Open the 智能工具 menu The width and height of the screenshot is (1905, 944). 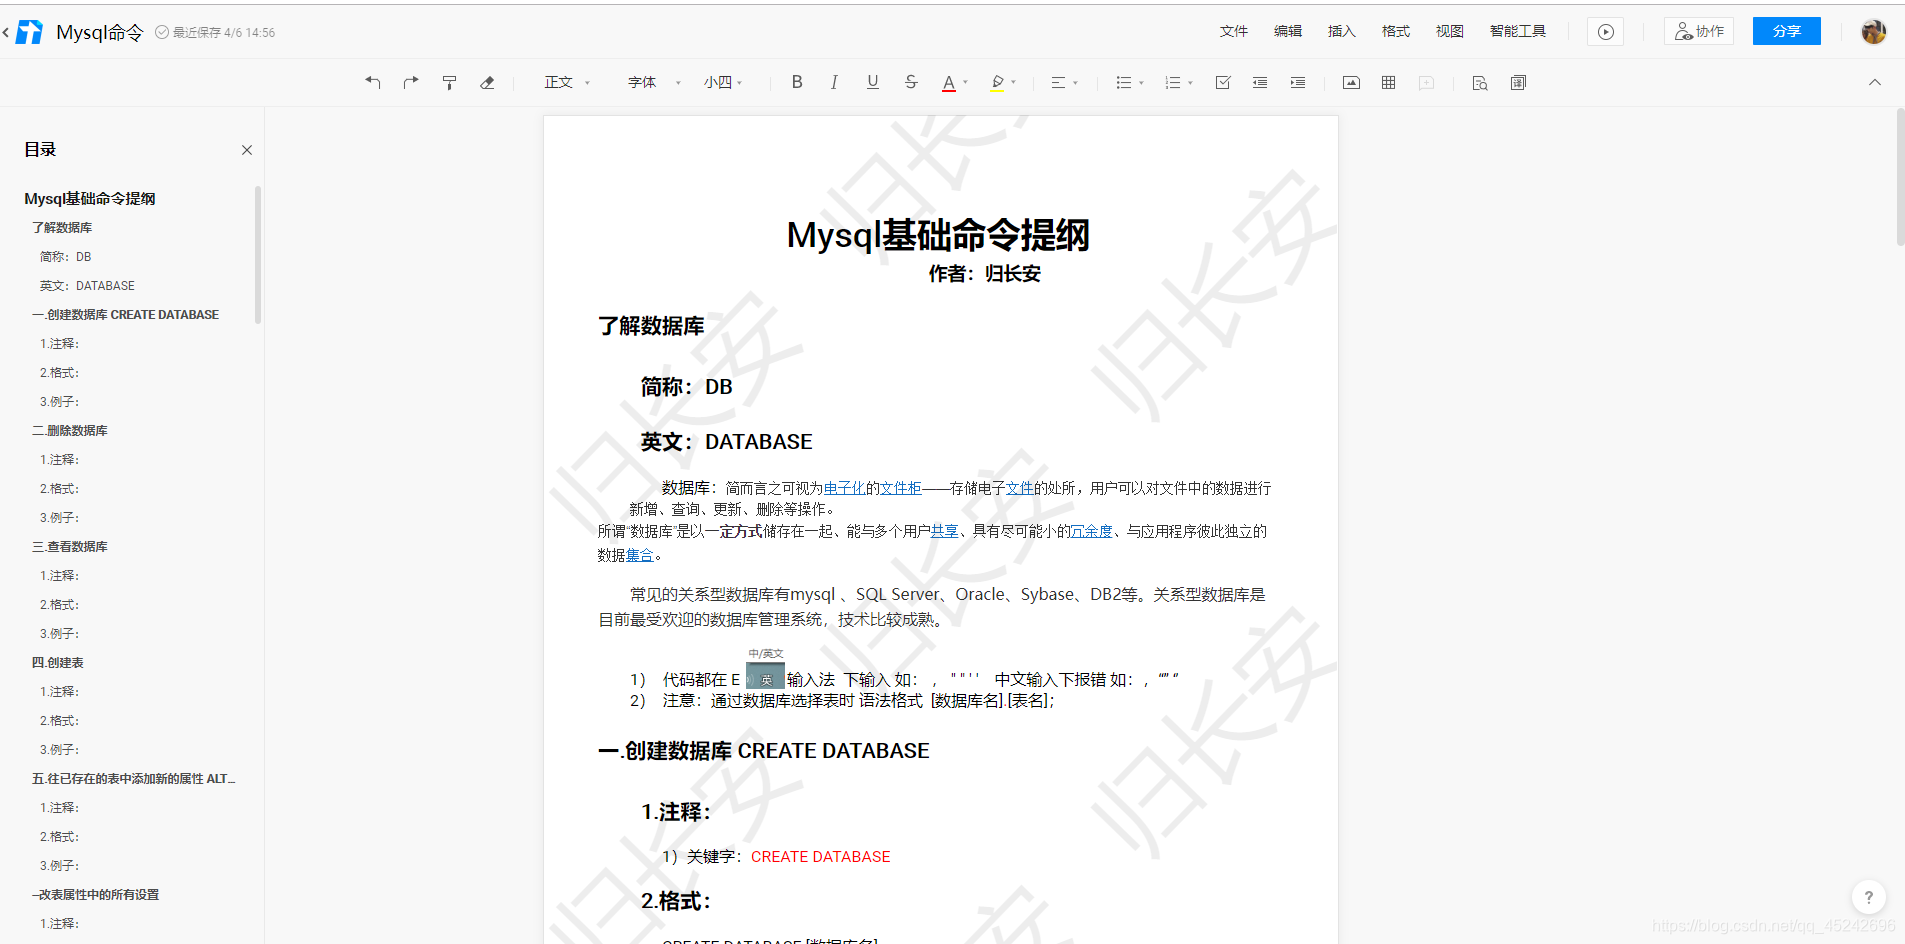(1518, 31)
